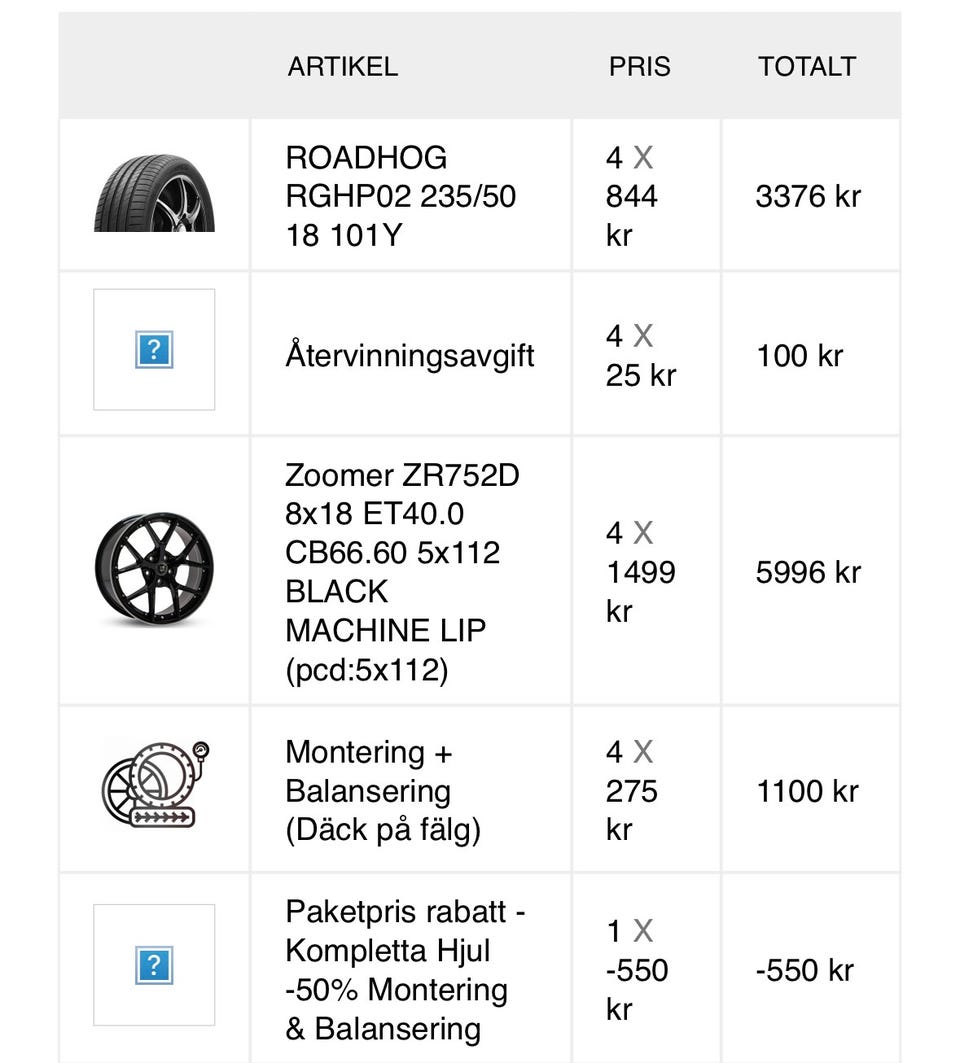
Task: Click the 1100 kr mounting total
Action: click(x=807, y=791)
